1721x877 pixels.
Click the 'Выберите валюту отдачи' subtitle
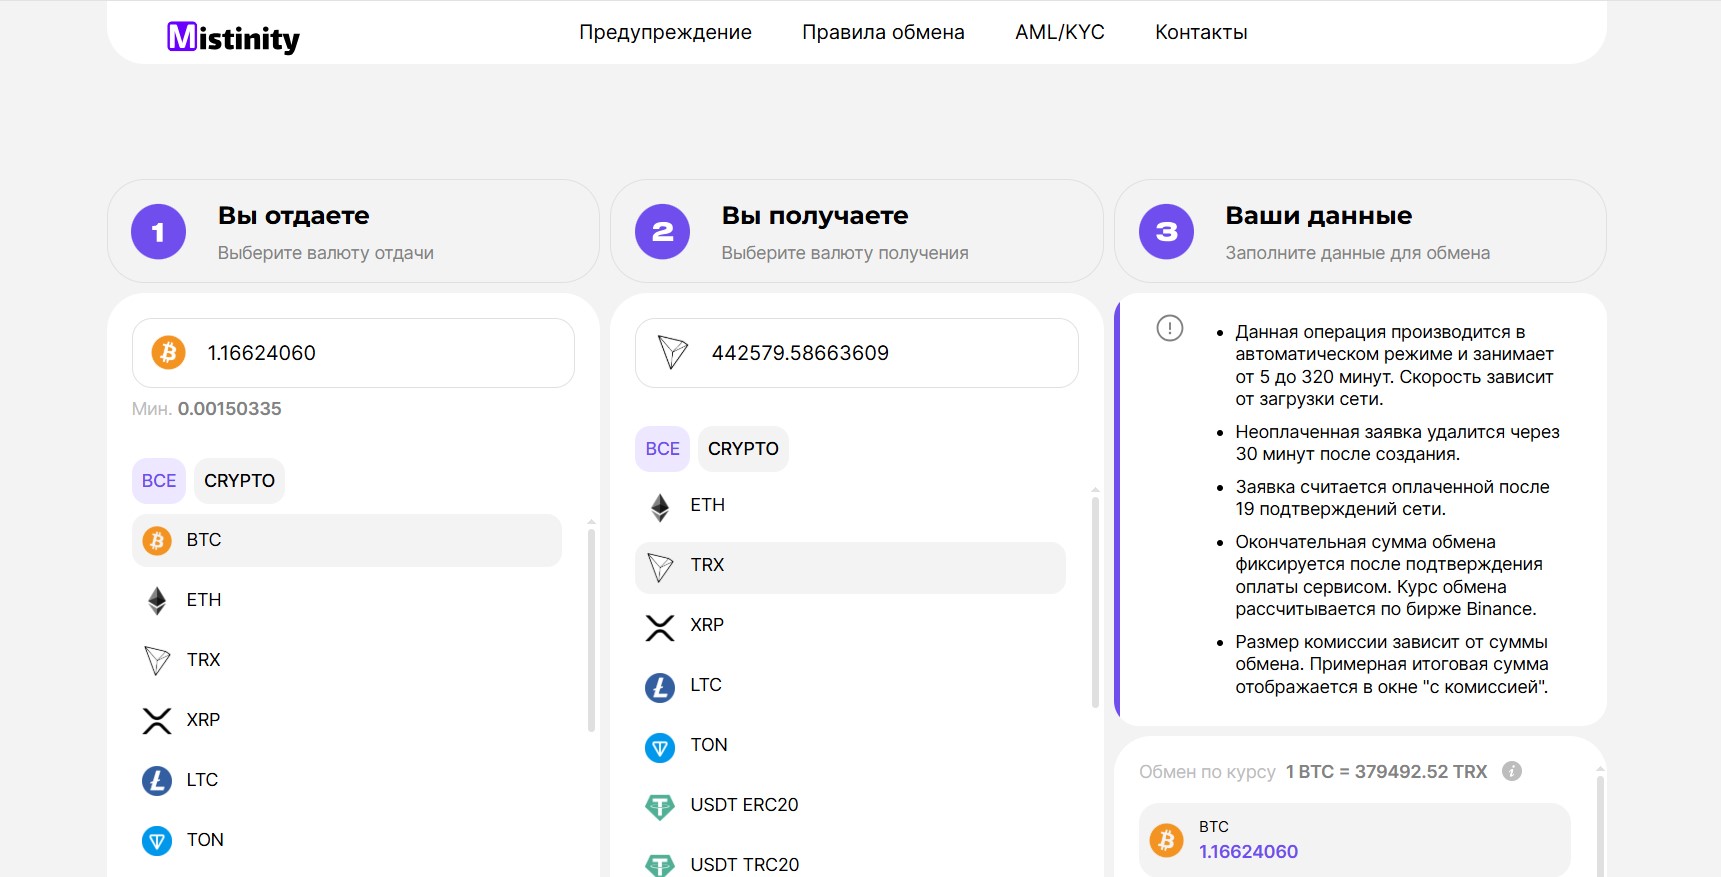point(326,253)
